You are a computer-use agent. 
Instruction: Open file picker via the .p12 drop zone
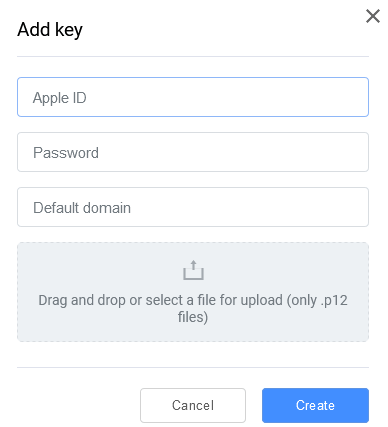coord(193,292)
